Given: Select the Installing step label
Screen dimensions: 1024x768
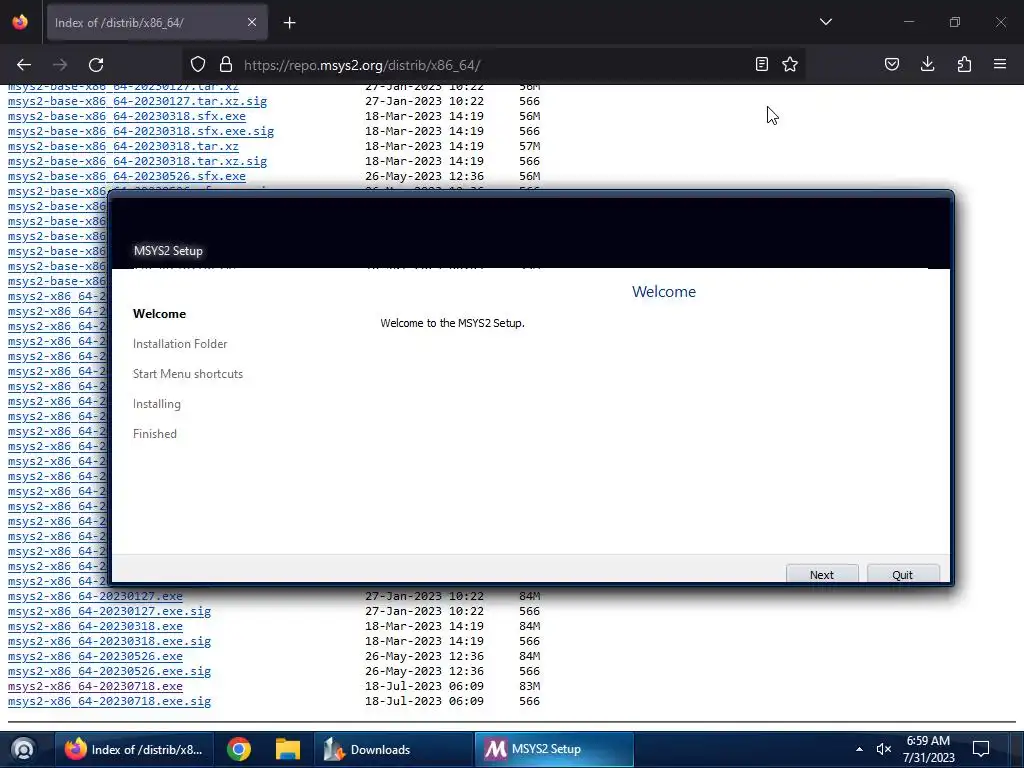Looking at the screenshot, I should pyautogui.click(x=157, y=404).
